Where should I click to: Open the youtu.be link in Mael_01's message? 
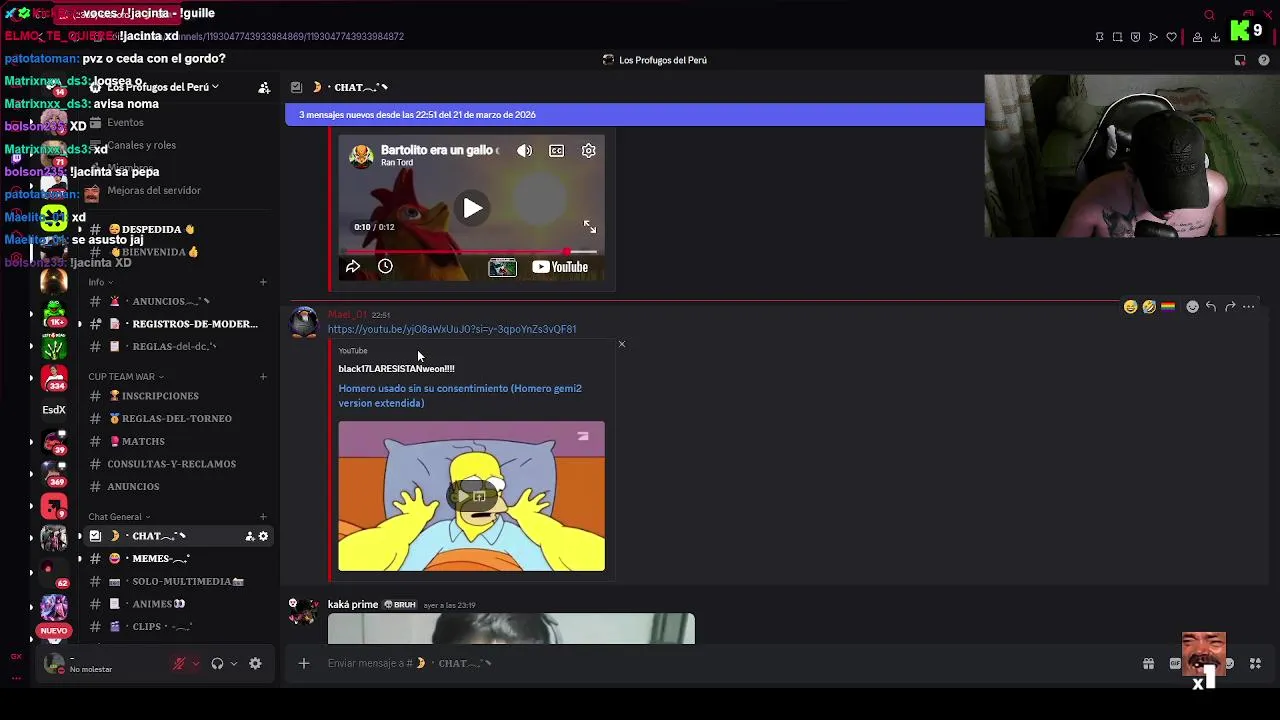[x=452, y=329]
